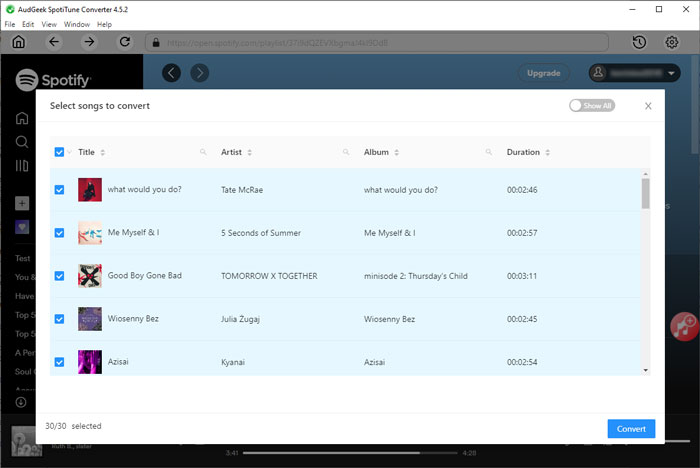Open selection dropdown beside header checkbox

(x=69, y=152)
